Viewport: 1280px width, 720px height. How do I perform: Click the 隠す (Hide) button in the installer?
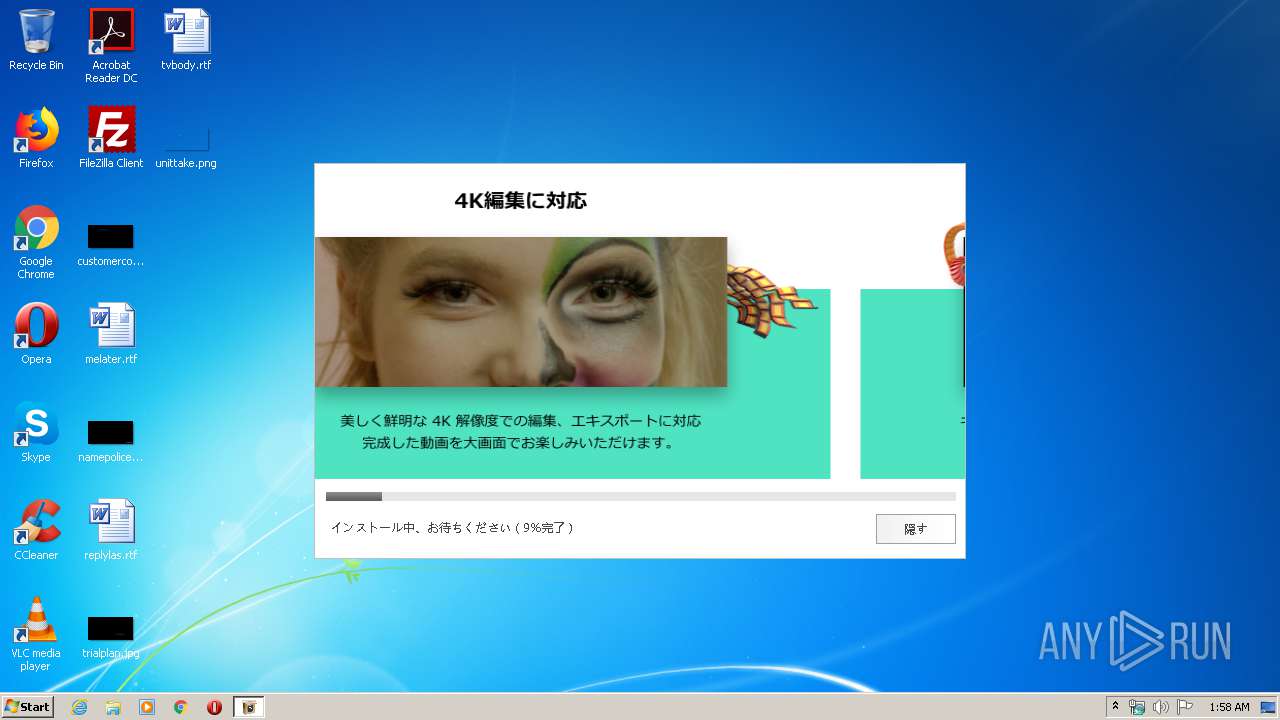(915, 529)
